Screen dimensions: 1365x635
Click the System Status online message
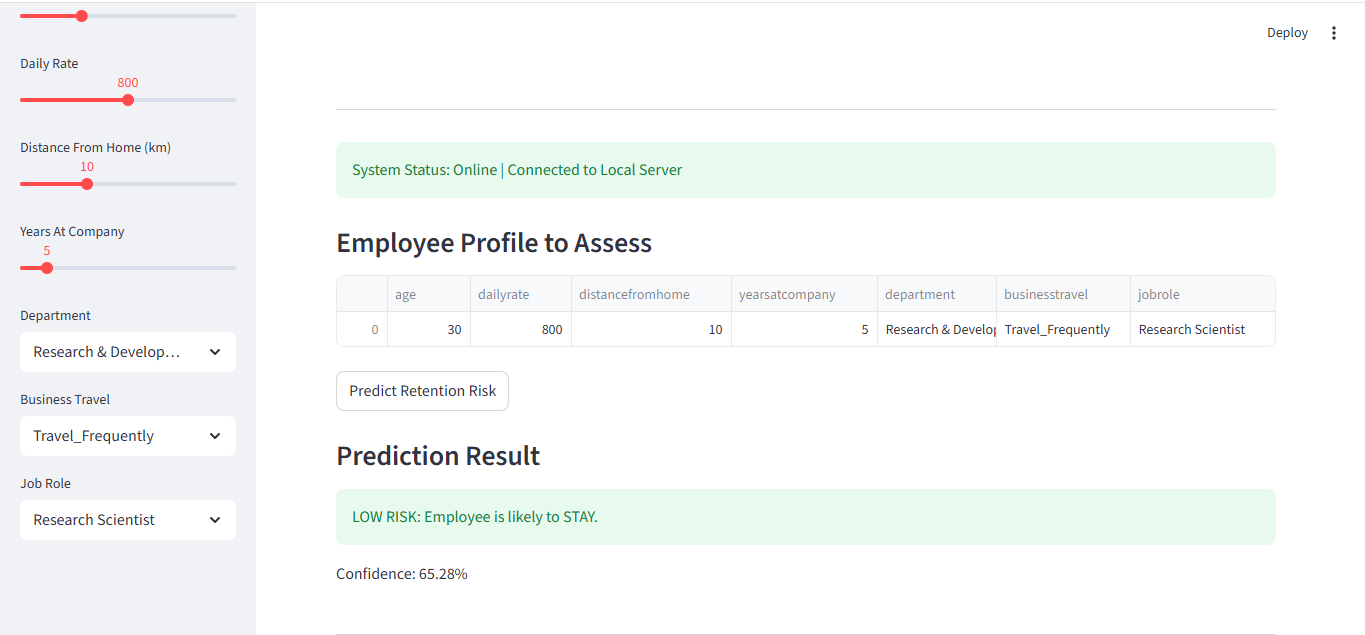806,170
